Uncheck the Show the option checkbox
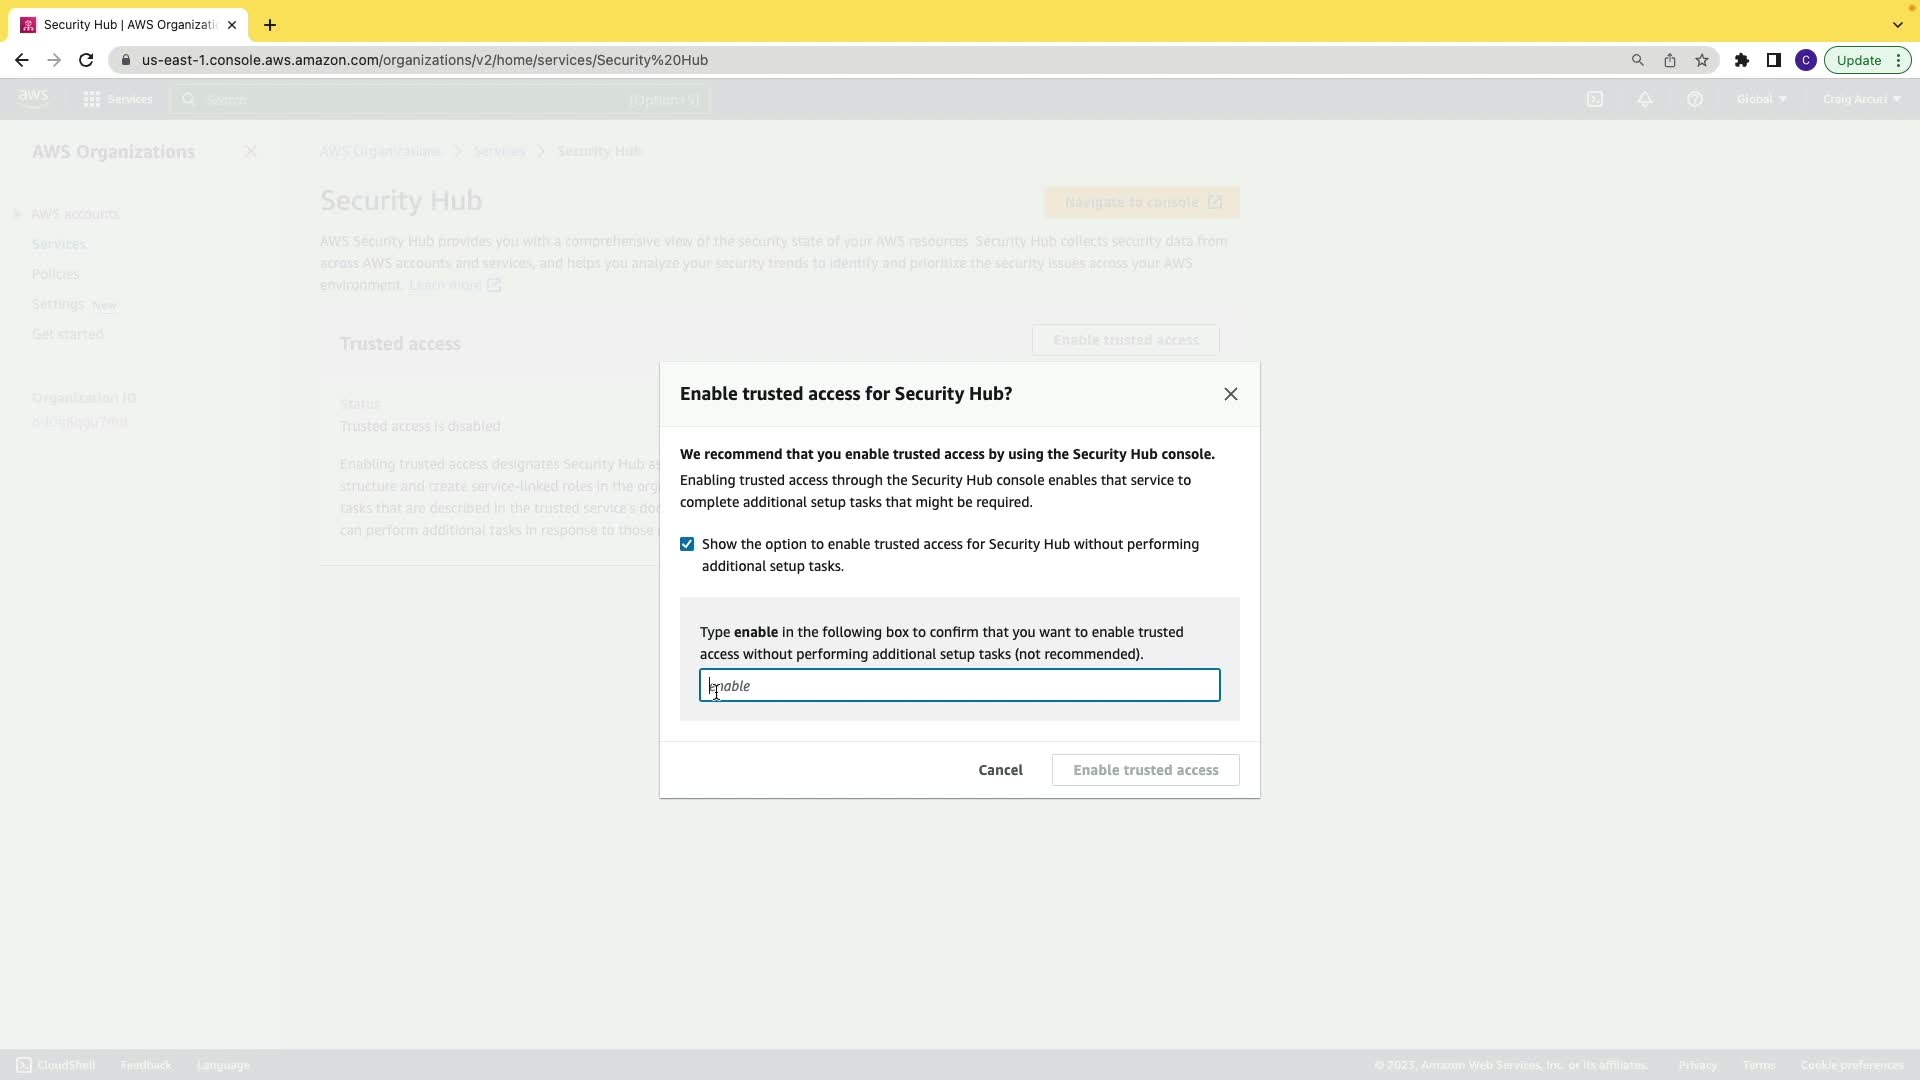The width and height of the screenshot is (1920, 1080). pos(687,544)
